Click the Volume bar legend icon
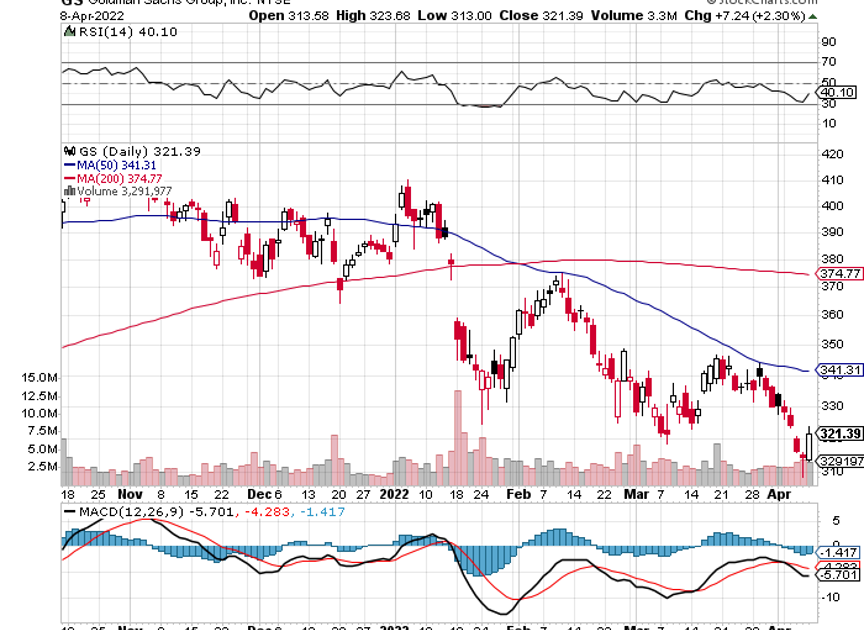 click(70, 191)
